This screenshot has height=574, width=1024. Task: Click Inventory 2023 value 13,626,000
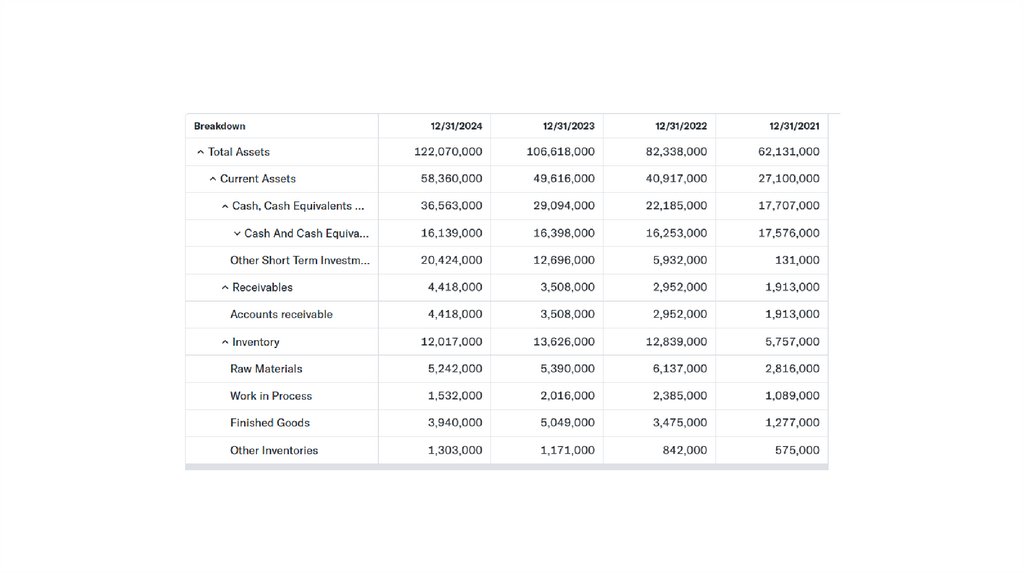(560, 342)
